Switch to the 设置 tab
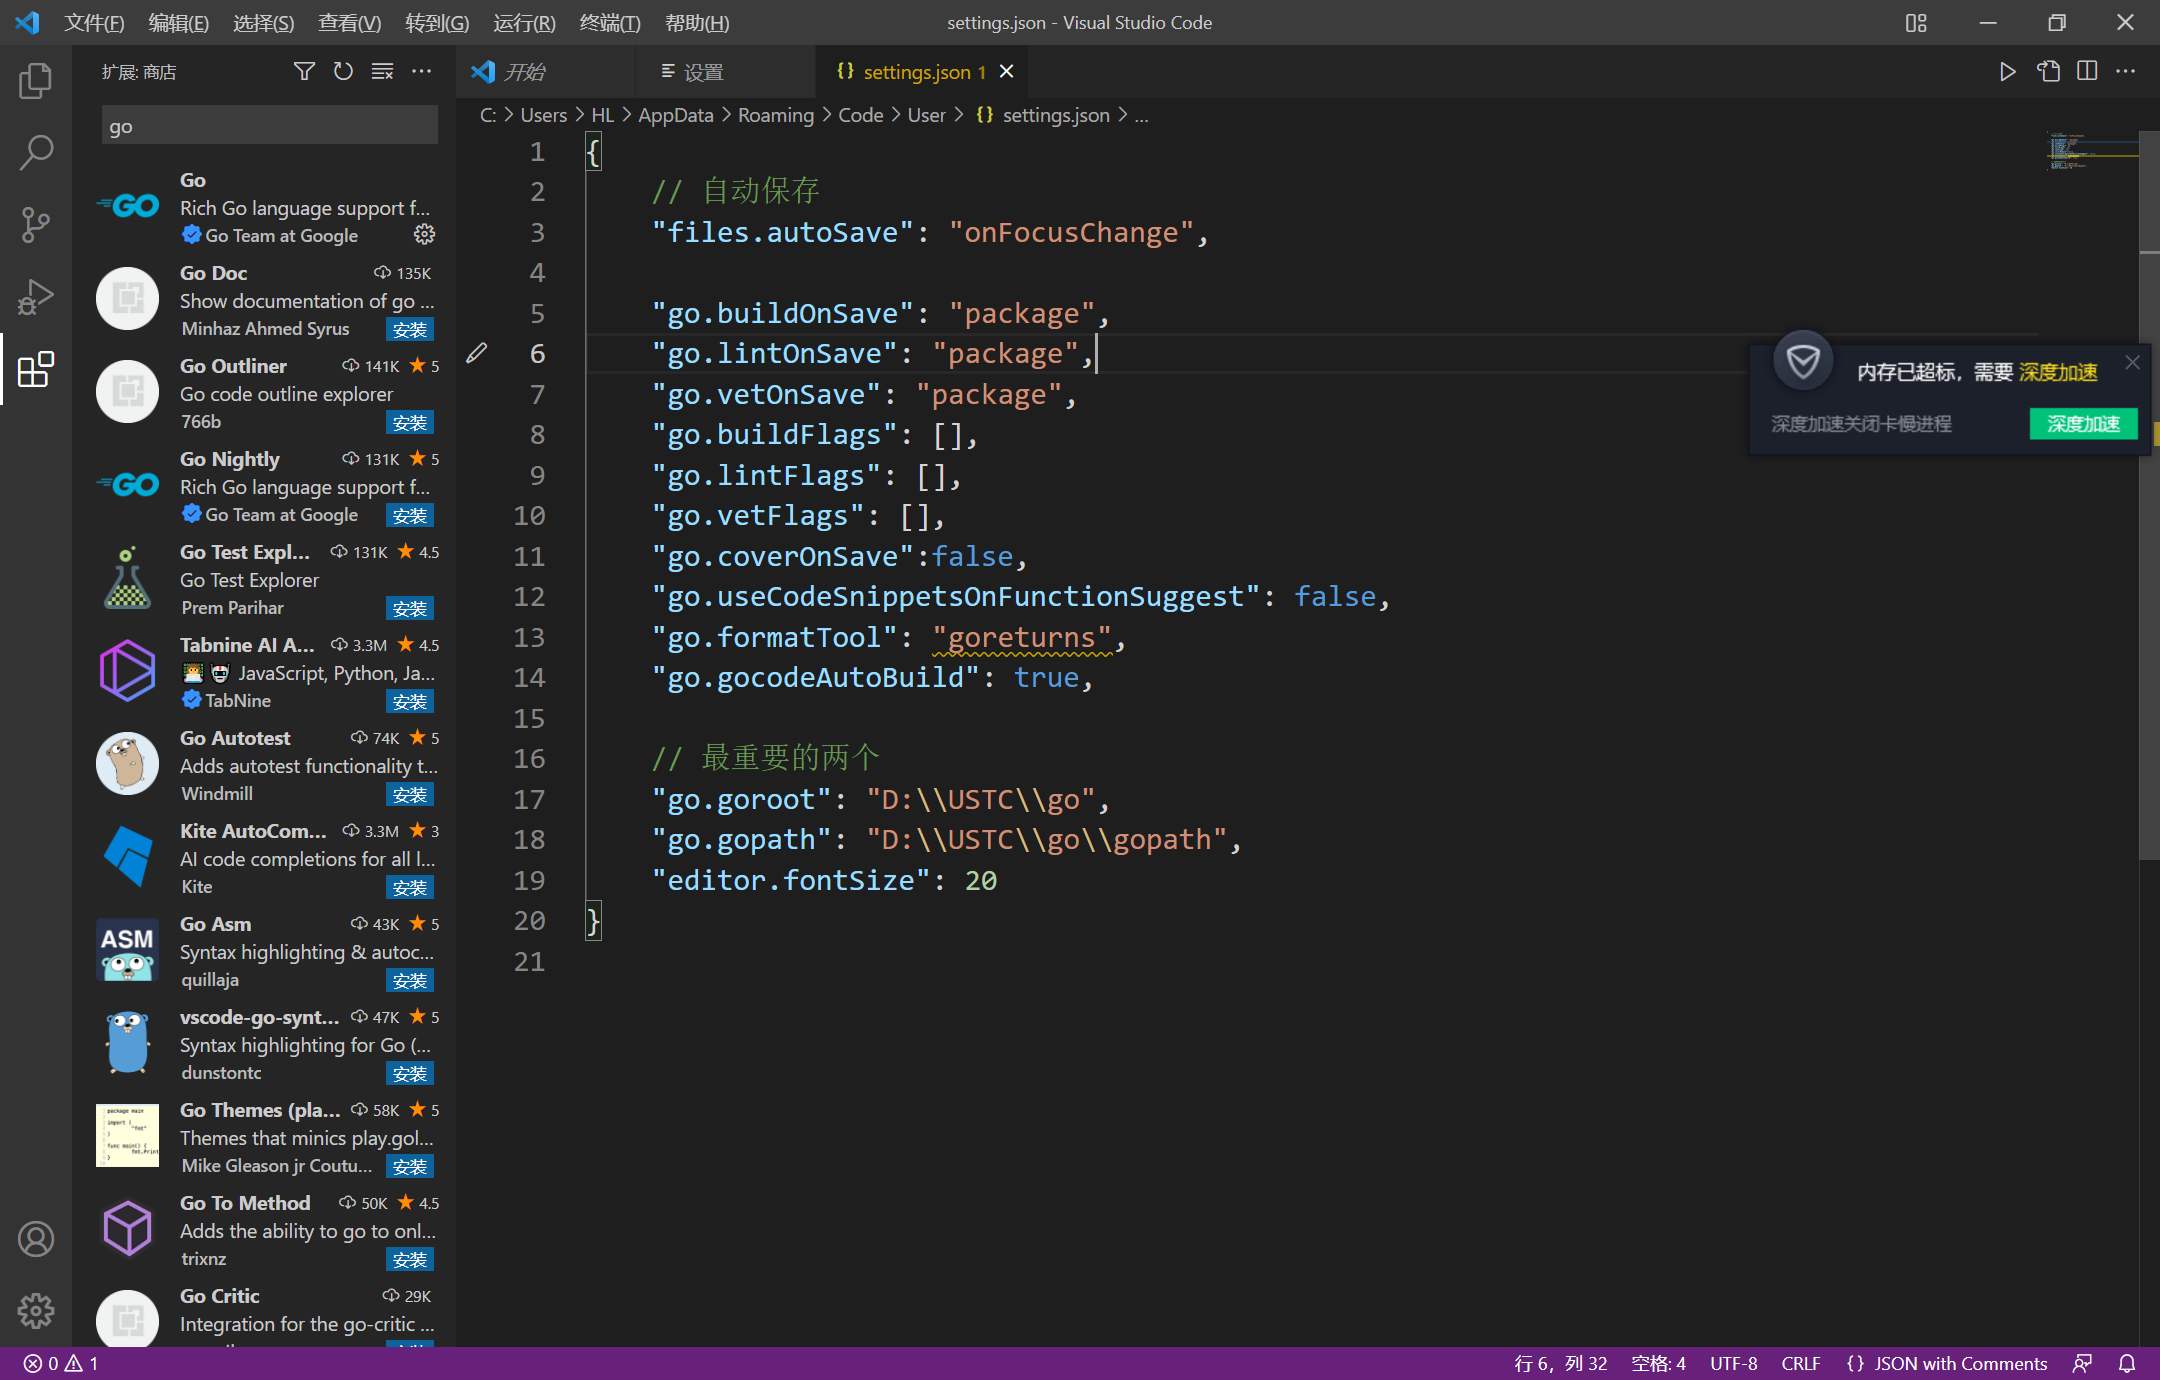This screenshot has width=2160, height=1380. [x=725, y=72]
